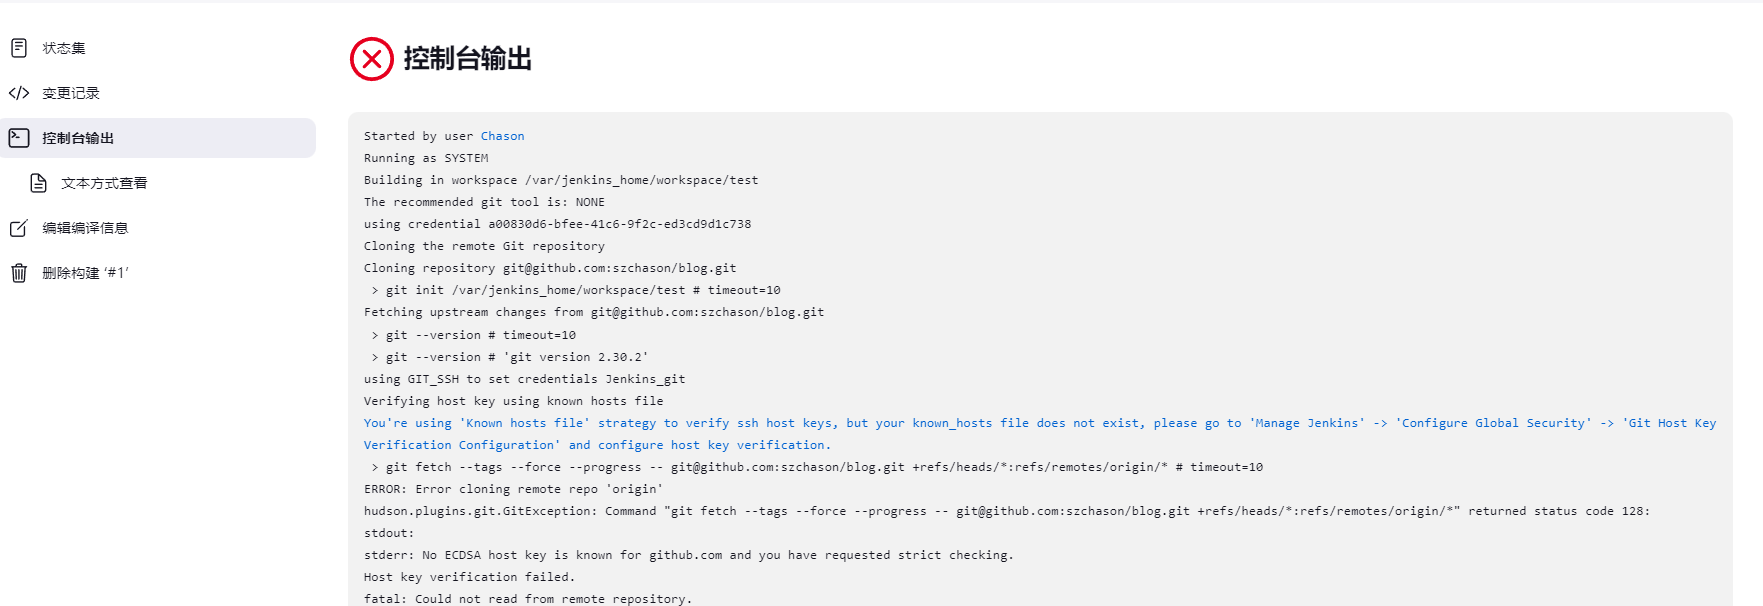The width and height of the screenshot is (1763, 606).
Task: Select 控制台输出 in the side menu
Action: [x=158, y=138]
